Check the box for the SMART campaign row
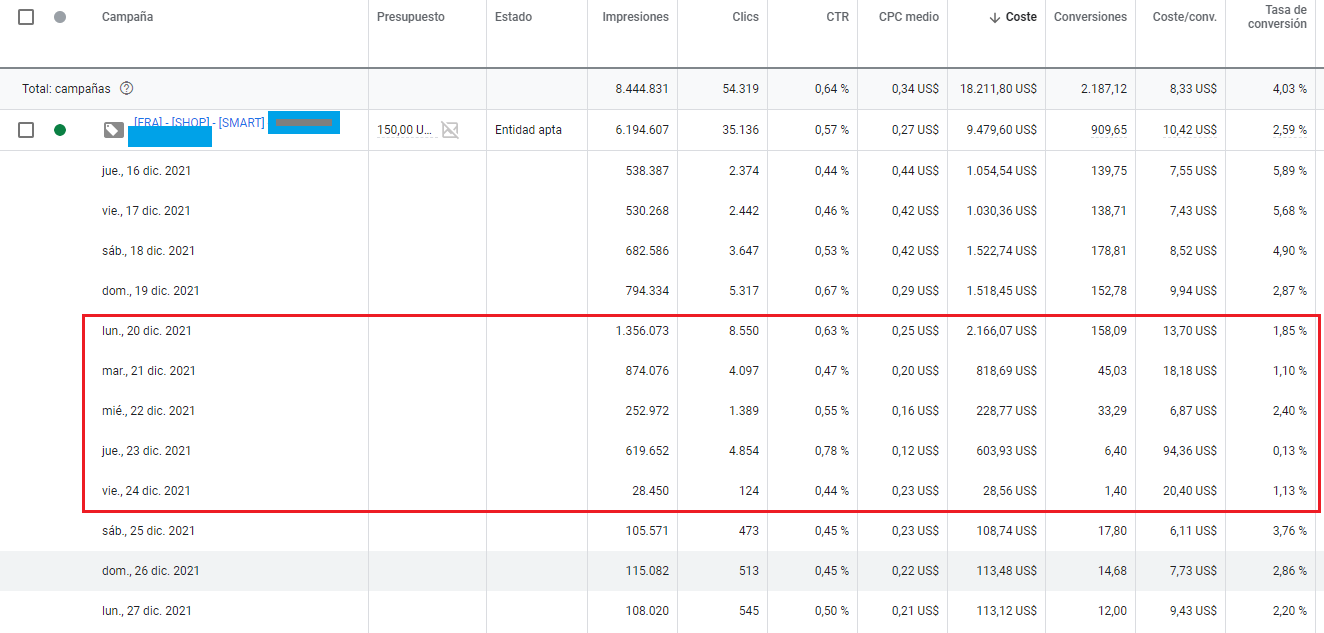Image resolution: width=1324 pixels, height=633 pixels. 26,130
